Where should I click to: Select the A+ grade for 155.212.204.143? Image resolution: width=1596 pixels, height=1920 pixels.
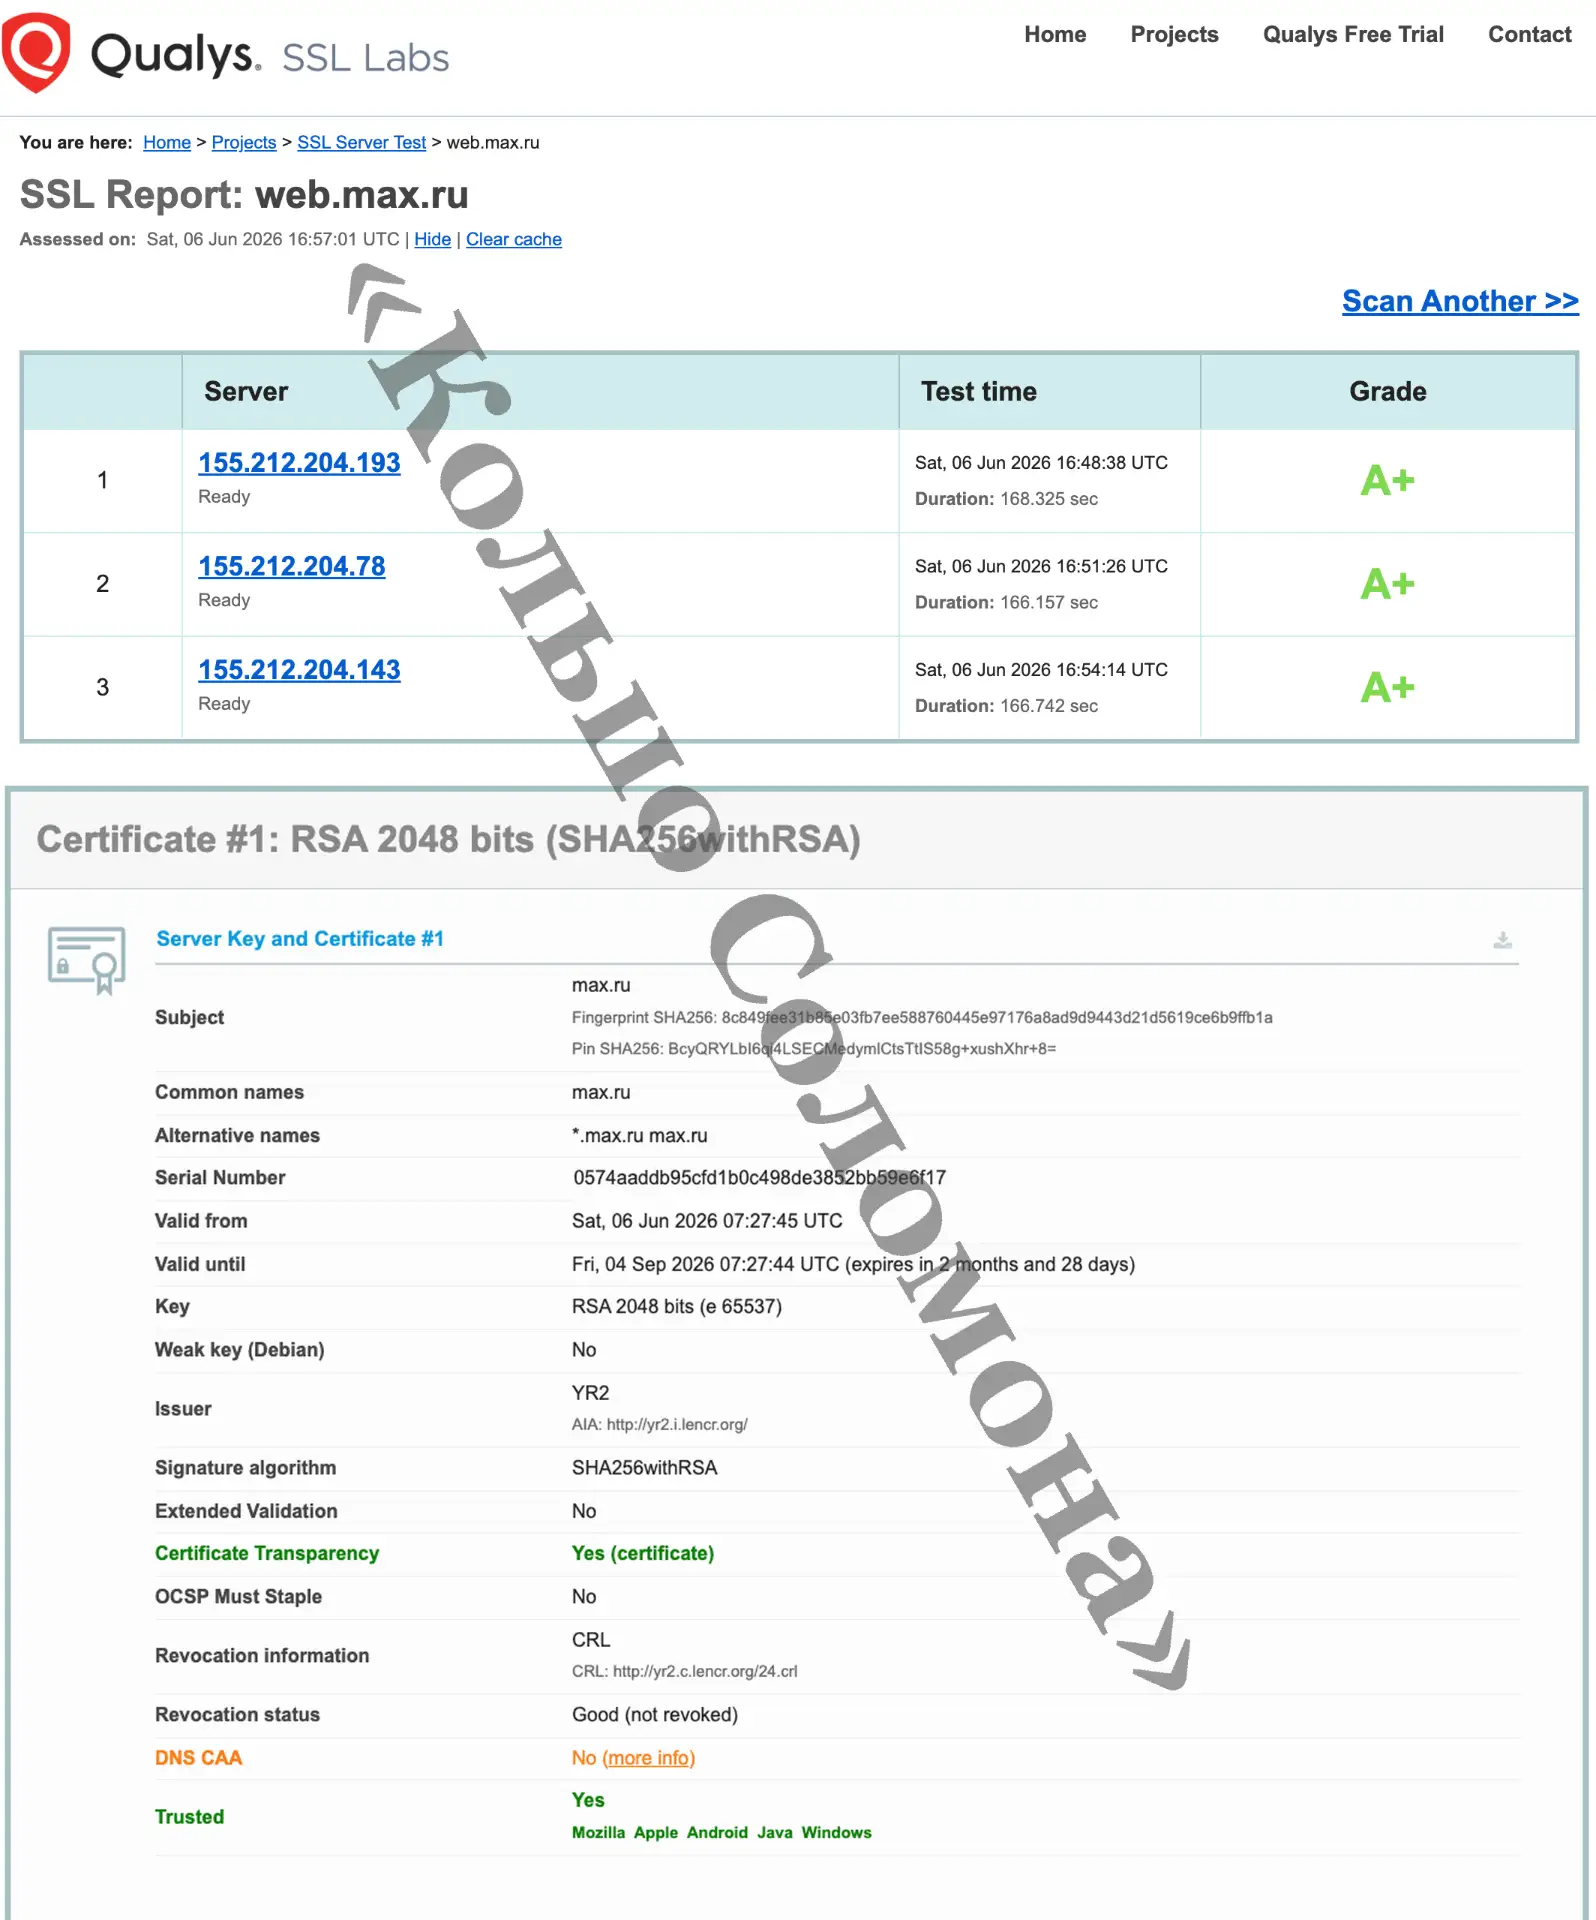[1387, 688]
